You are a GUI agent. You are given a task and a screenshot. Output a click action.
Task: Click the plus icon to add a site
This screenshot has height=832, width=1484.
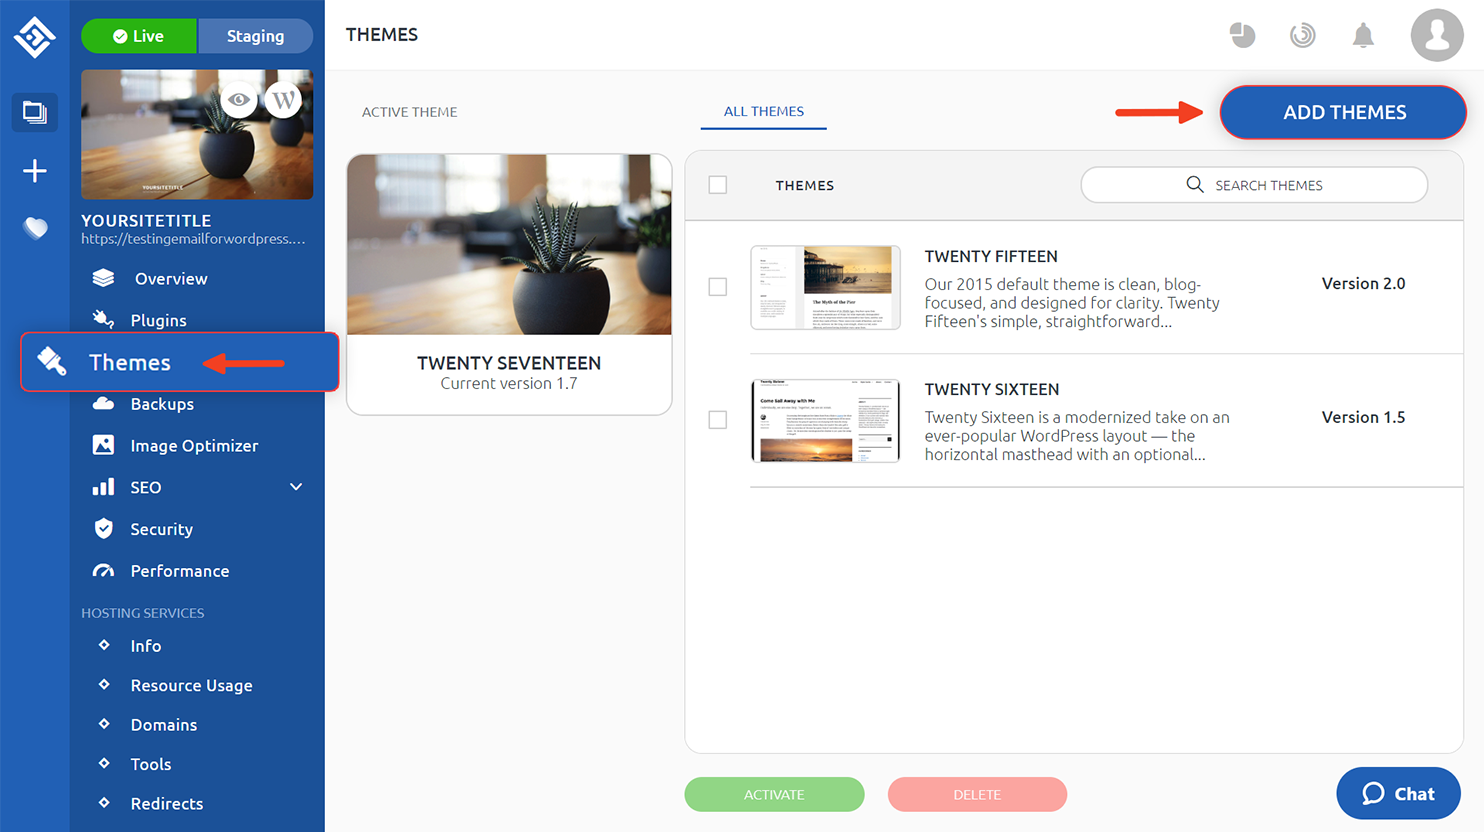[35, 171]
